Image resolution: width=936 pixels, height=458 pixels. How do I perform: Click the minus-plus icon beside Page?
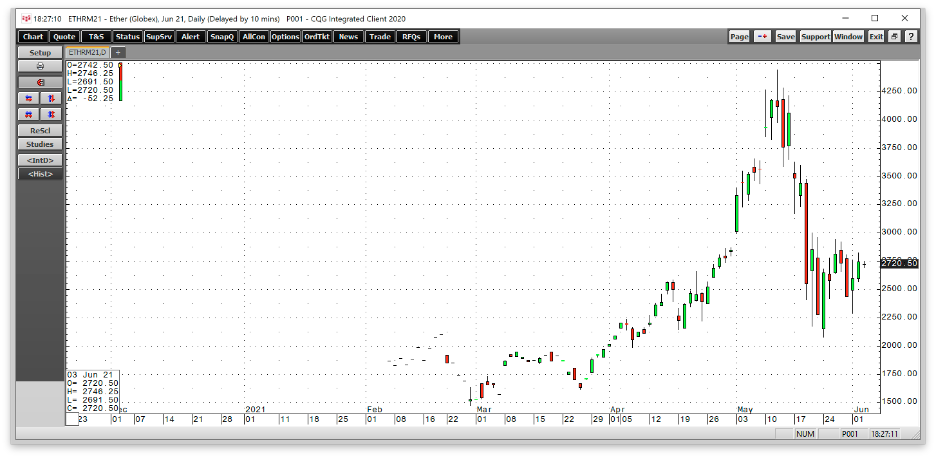coord(762,36)
